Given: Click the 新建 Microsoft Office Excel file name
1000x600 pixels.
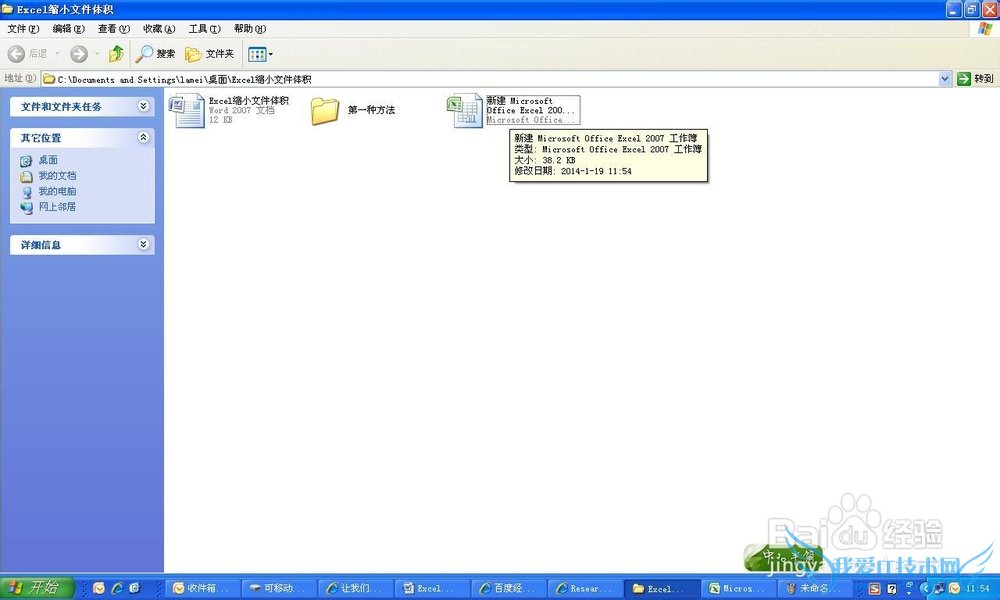Looking at the screenshot, I should [x=533, y=105].
